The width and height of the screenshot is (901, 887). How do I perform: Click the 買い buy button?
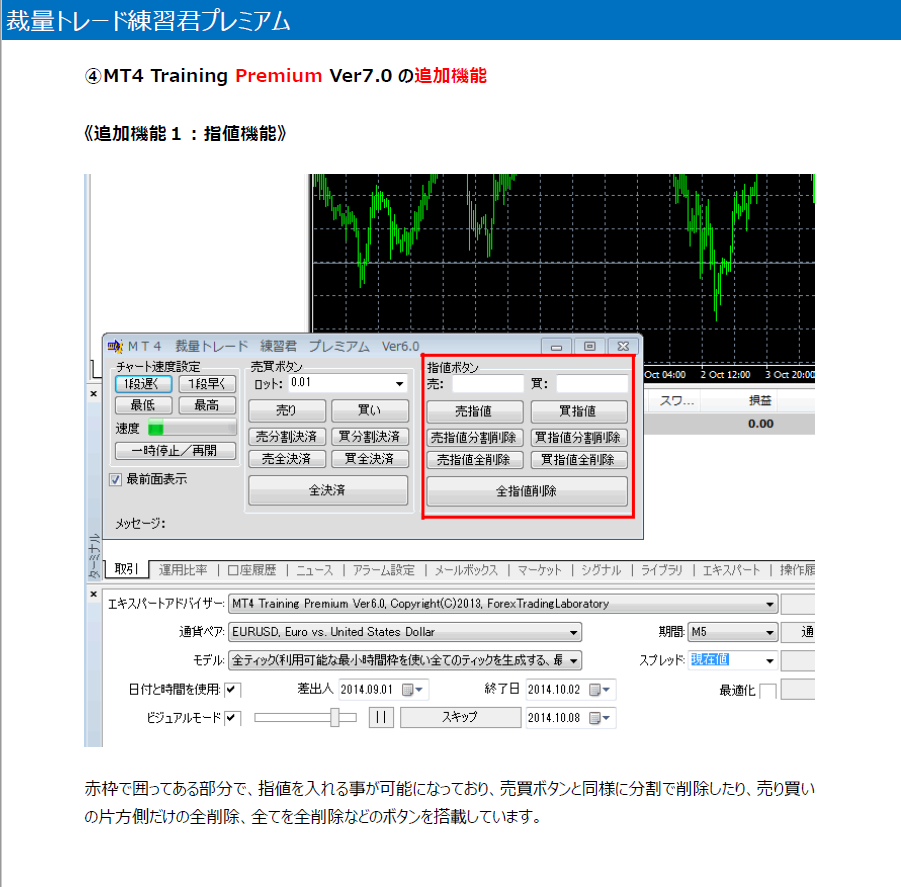click(370, 411)
